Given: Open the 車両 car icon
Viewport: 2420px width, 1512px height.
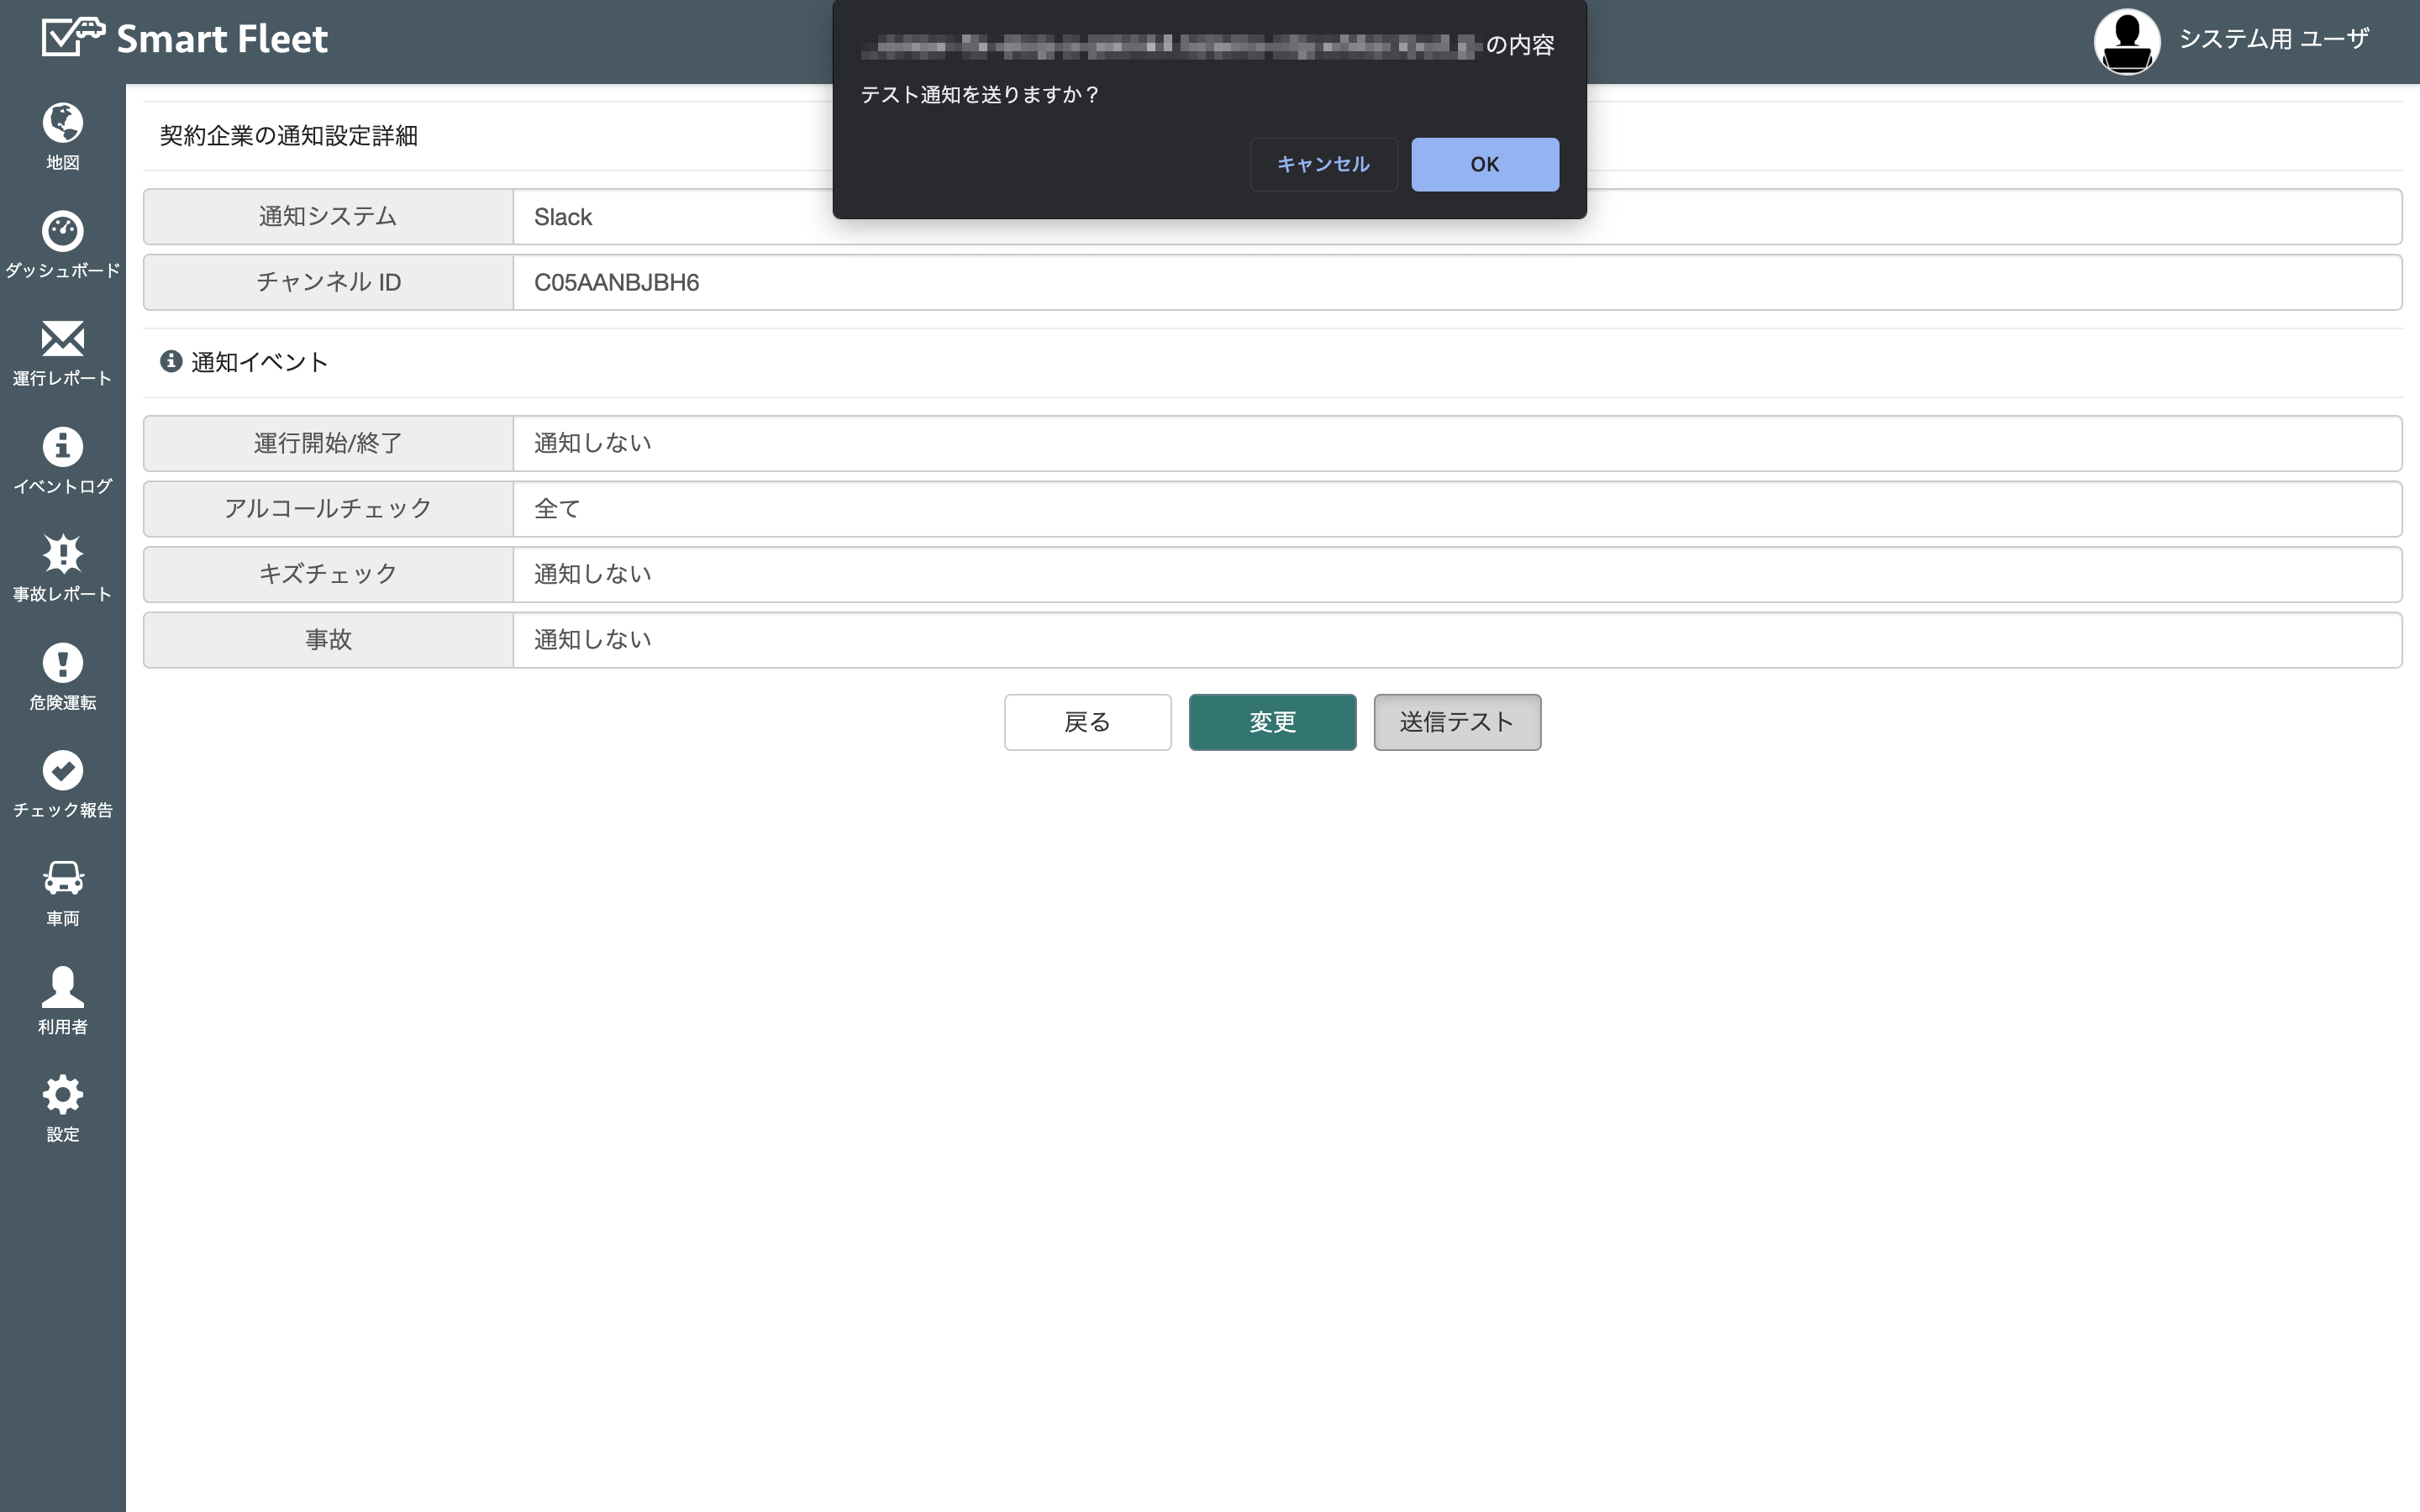Looking at the screenshot, I should 62,879.
